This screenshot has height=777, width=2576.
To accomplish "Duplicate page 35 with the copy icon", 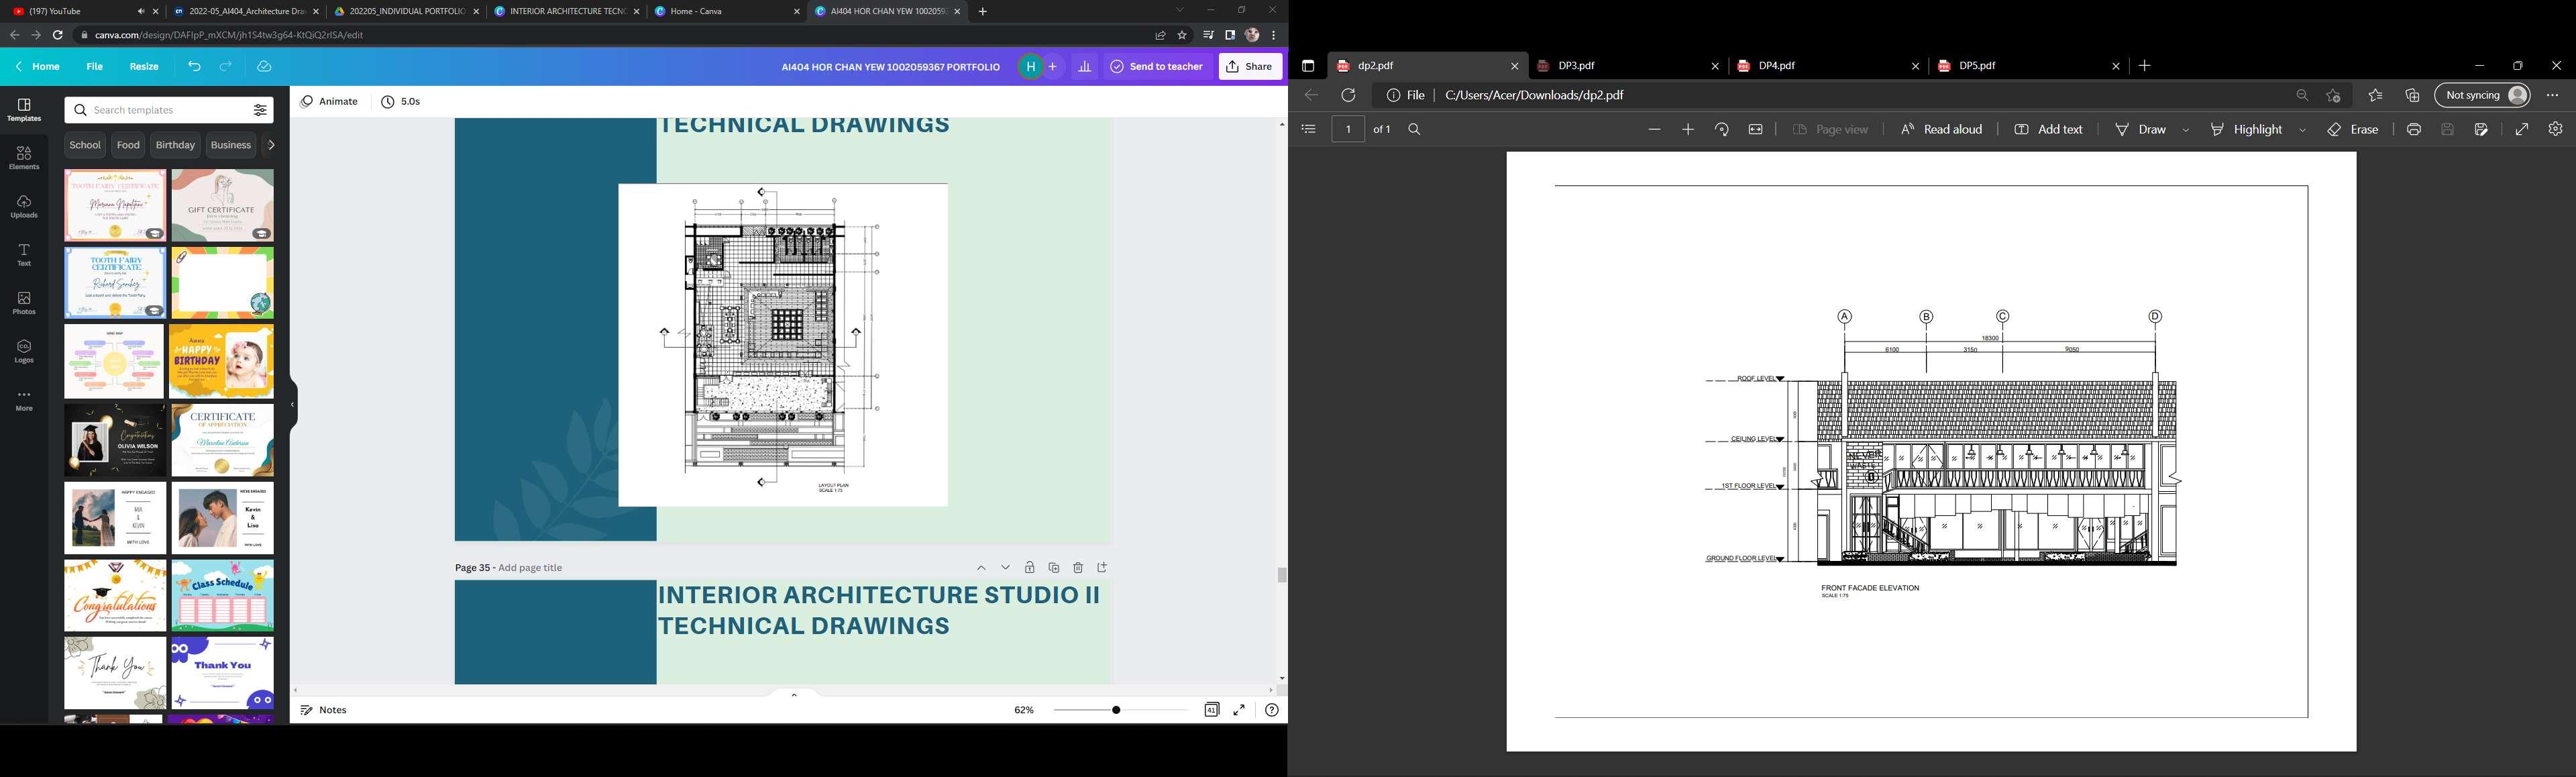I will point(1053,568).
